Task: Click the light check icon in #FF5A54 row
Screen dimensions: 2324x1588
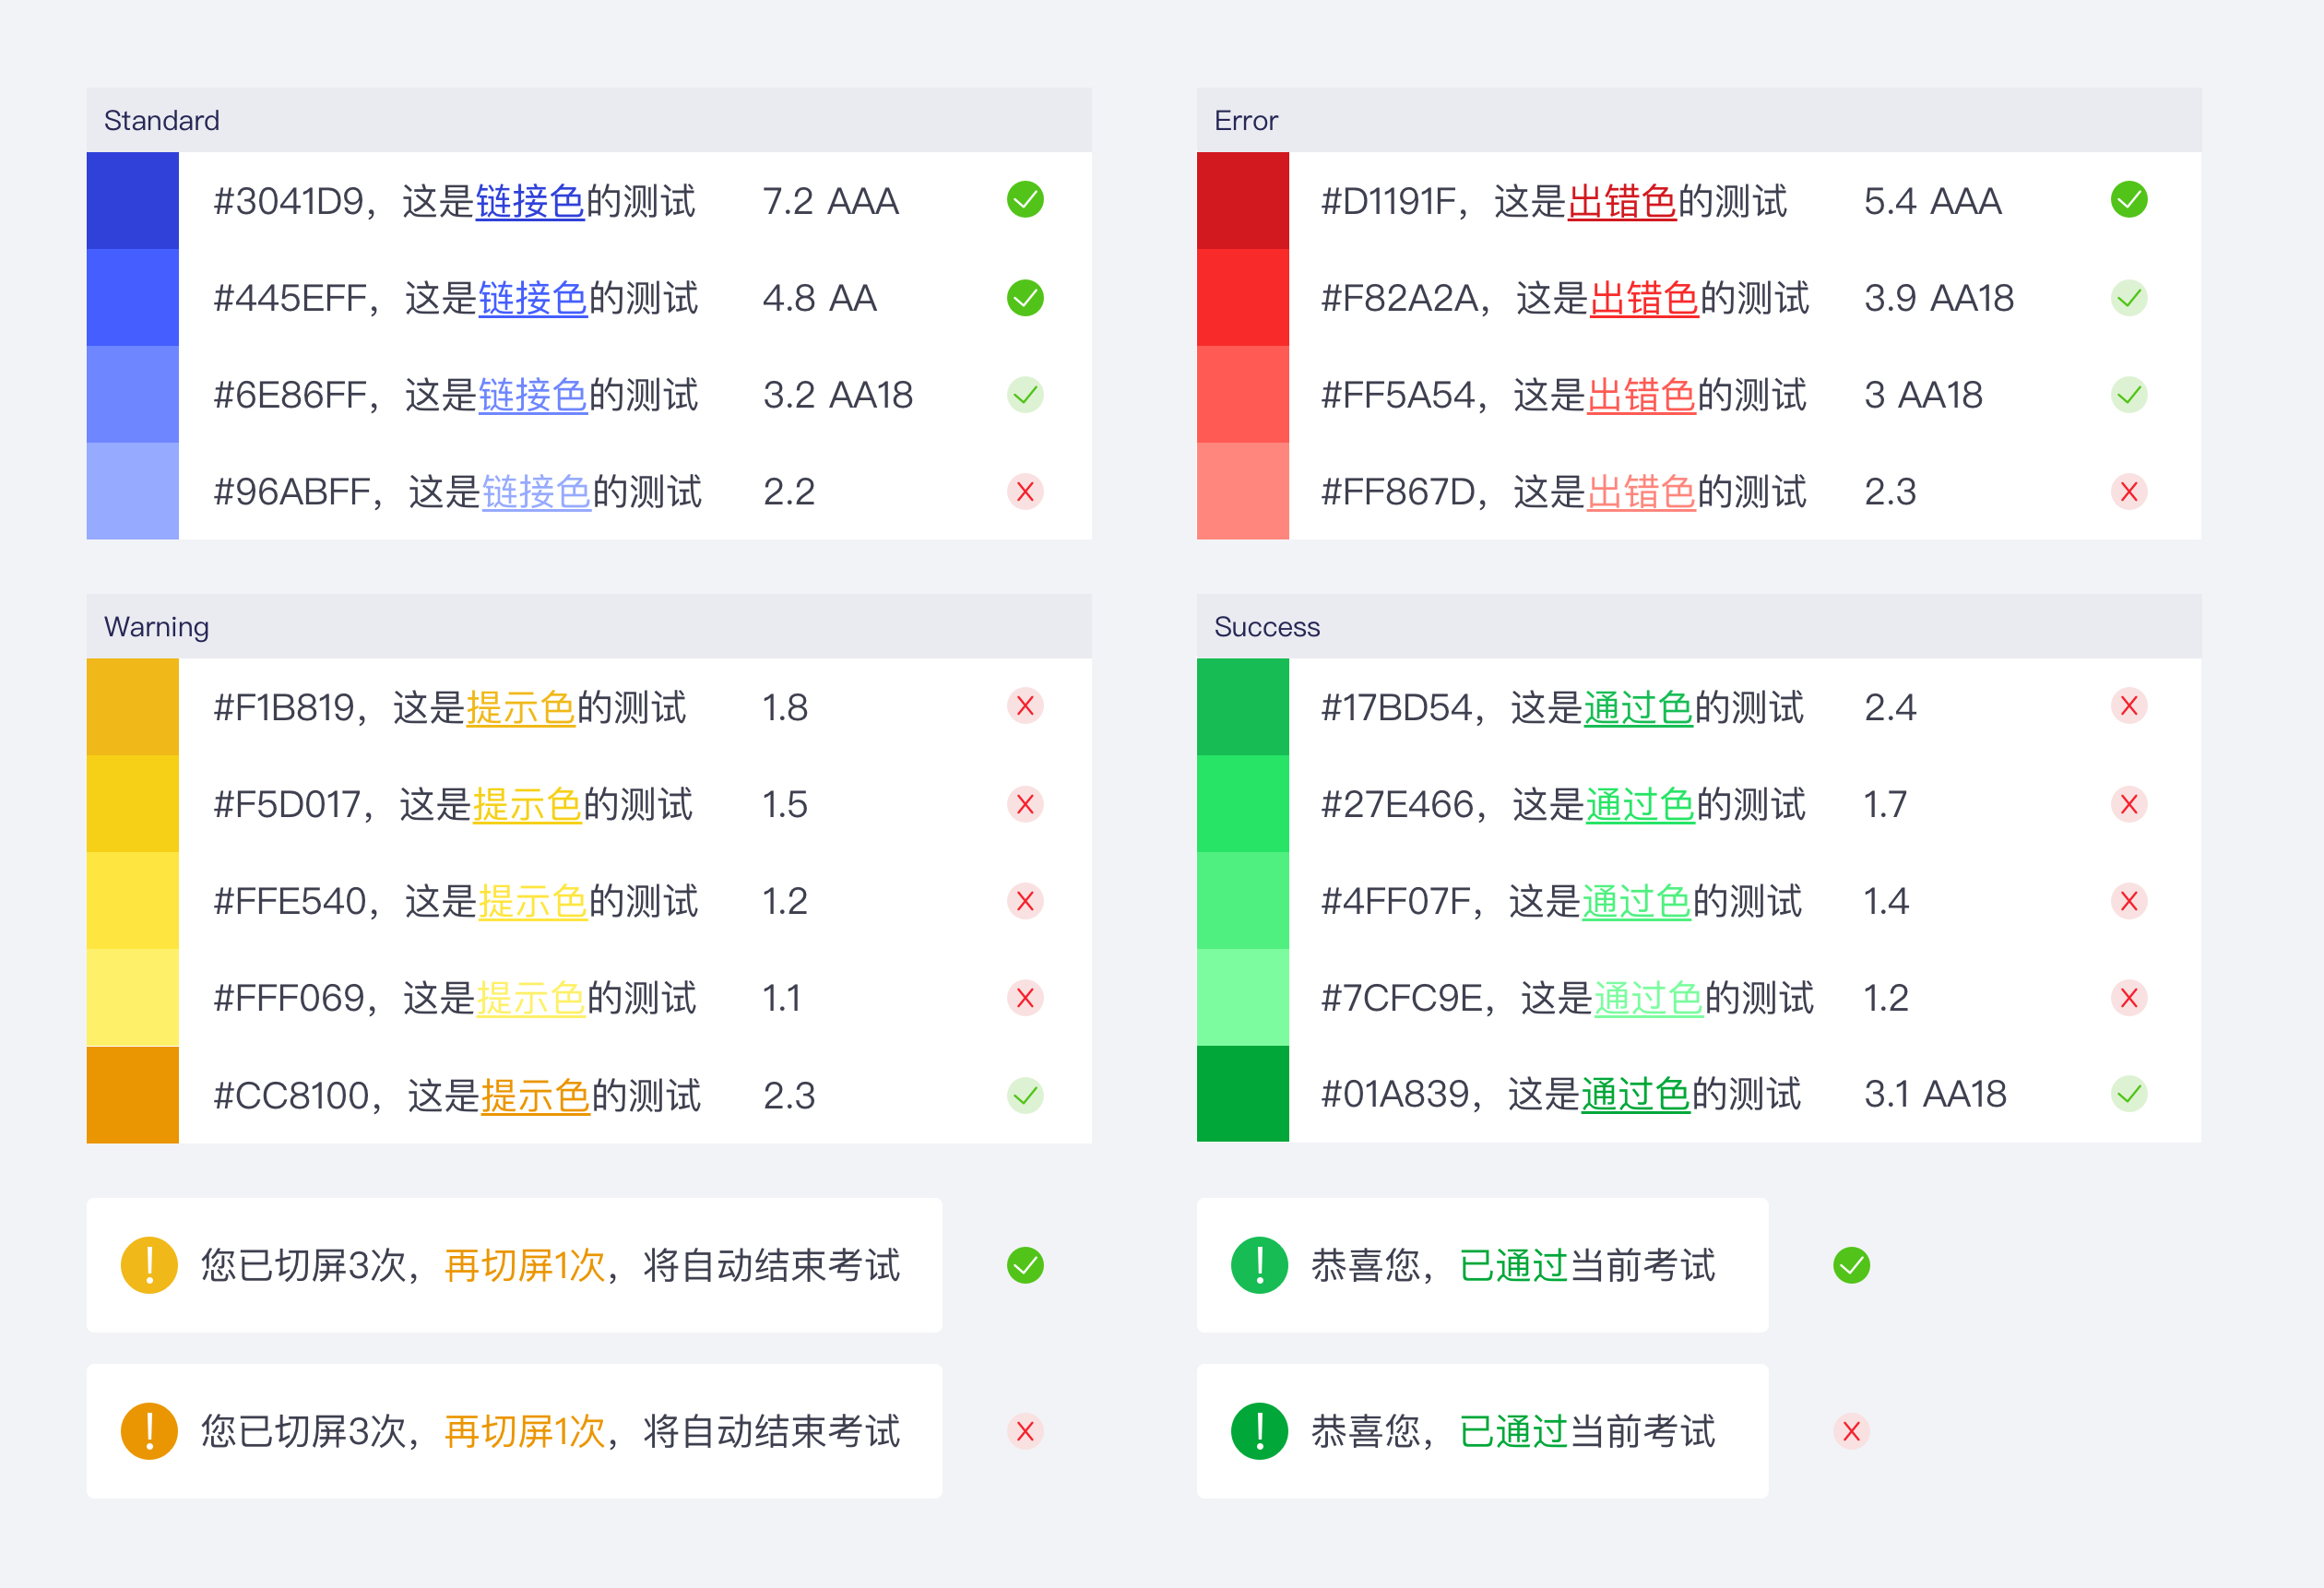Action: 2129,395
